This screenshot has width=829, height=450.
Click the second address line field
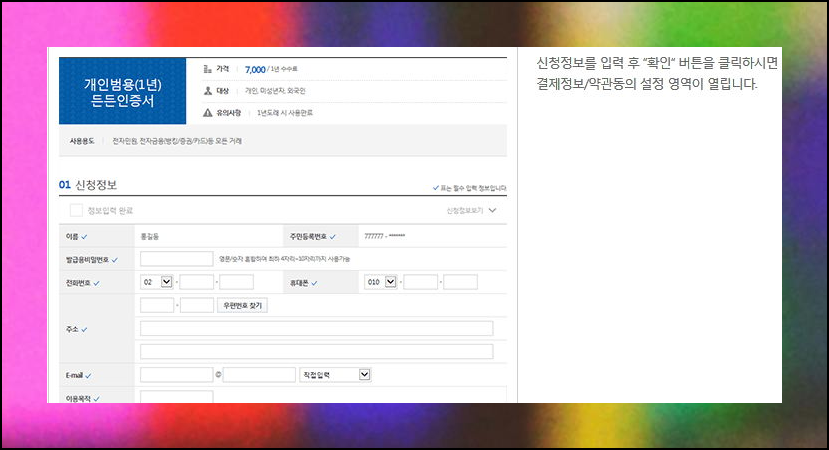[317, 352]
